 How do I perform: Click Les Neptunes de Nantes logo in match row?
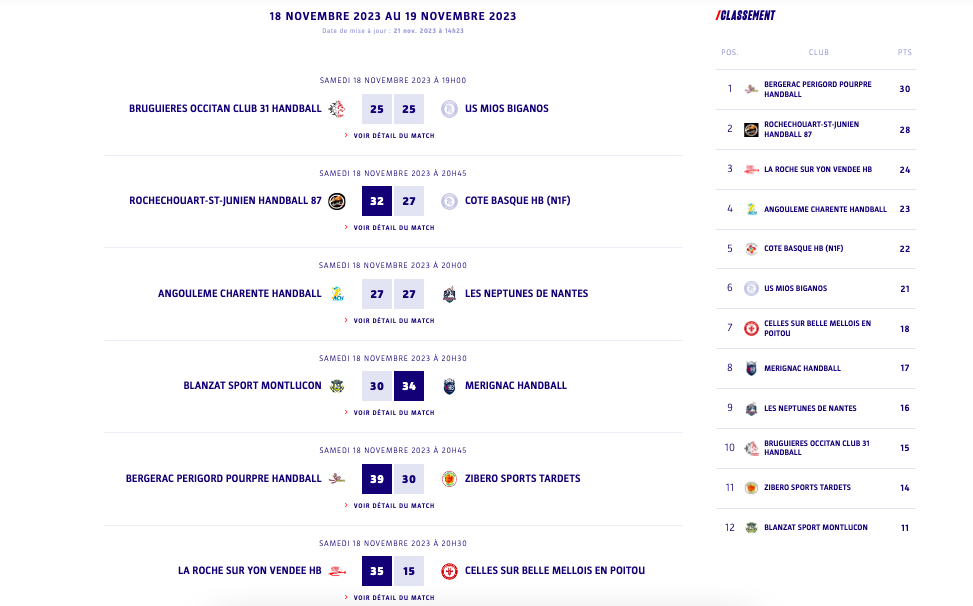coord(449,294)
